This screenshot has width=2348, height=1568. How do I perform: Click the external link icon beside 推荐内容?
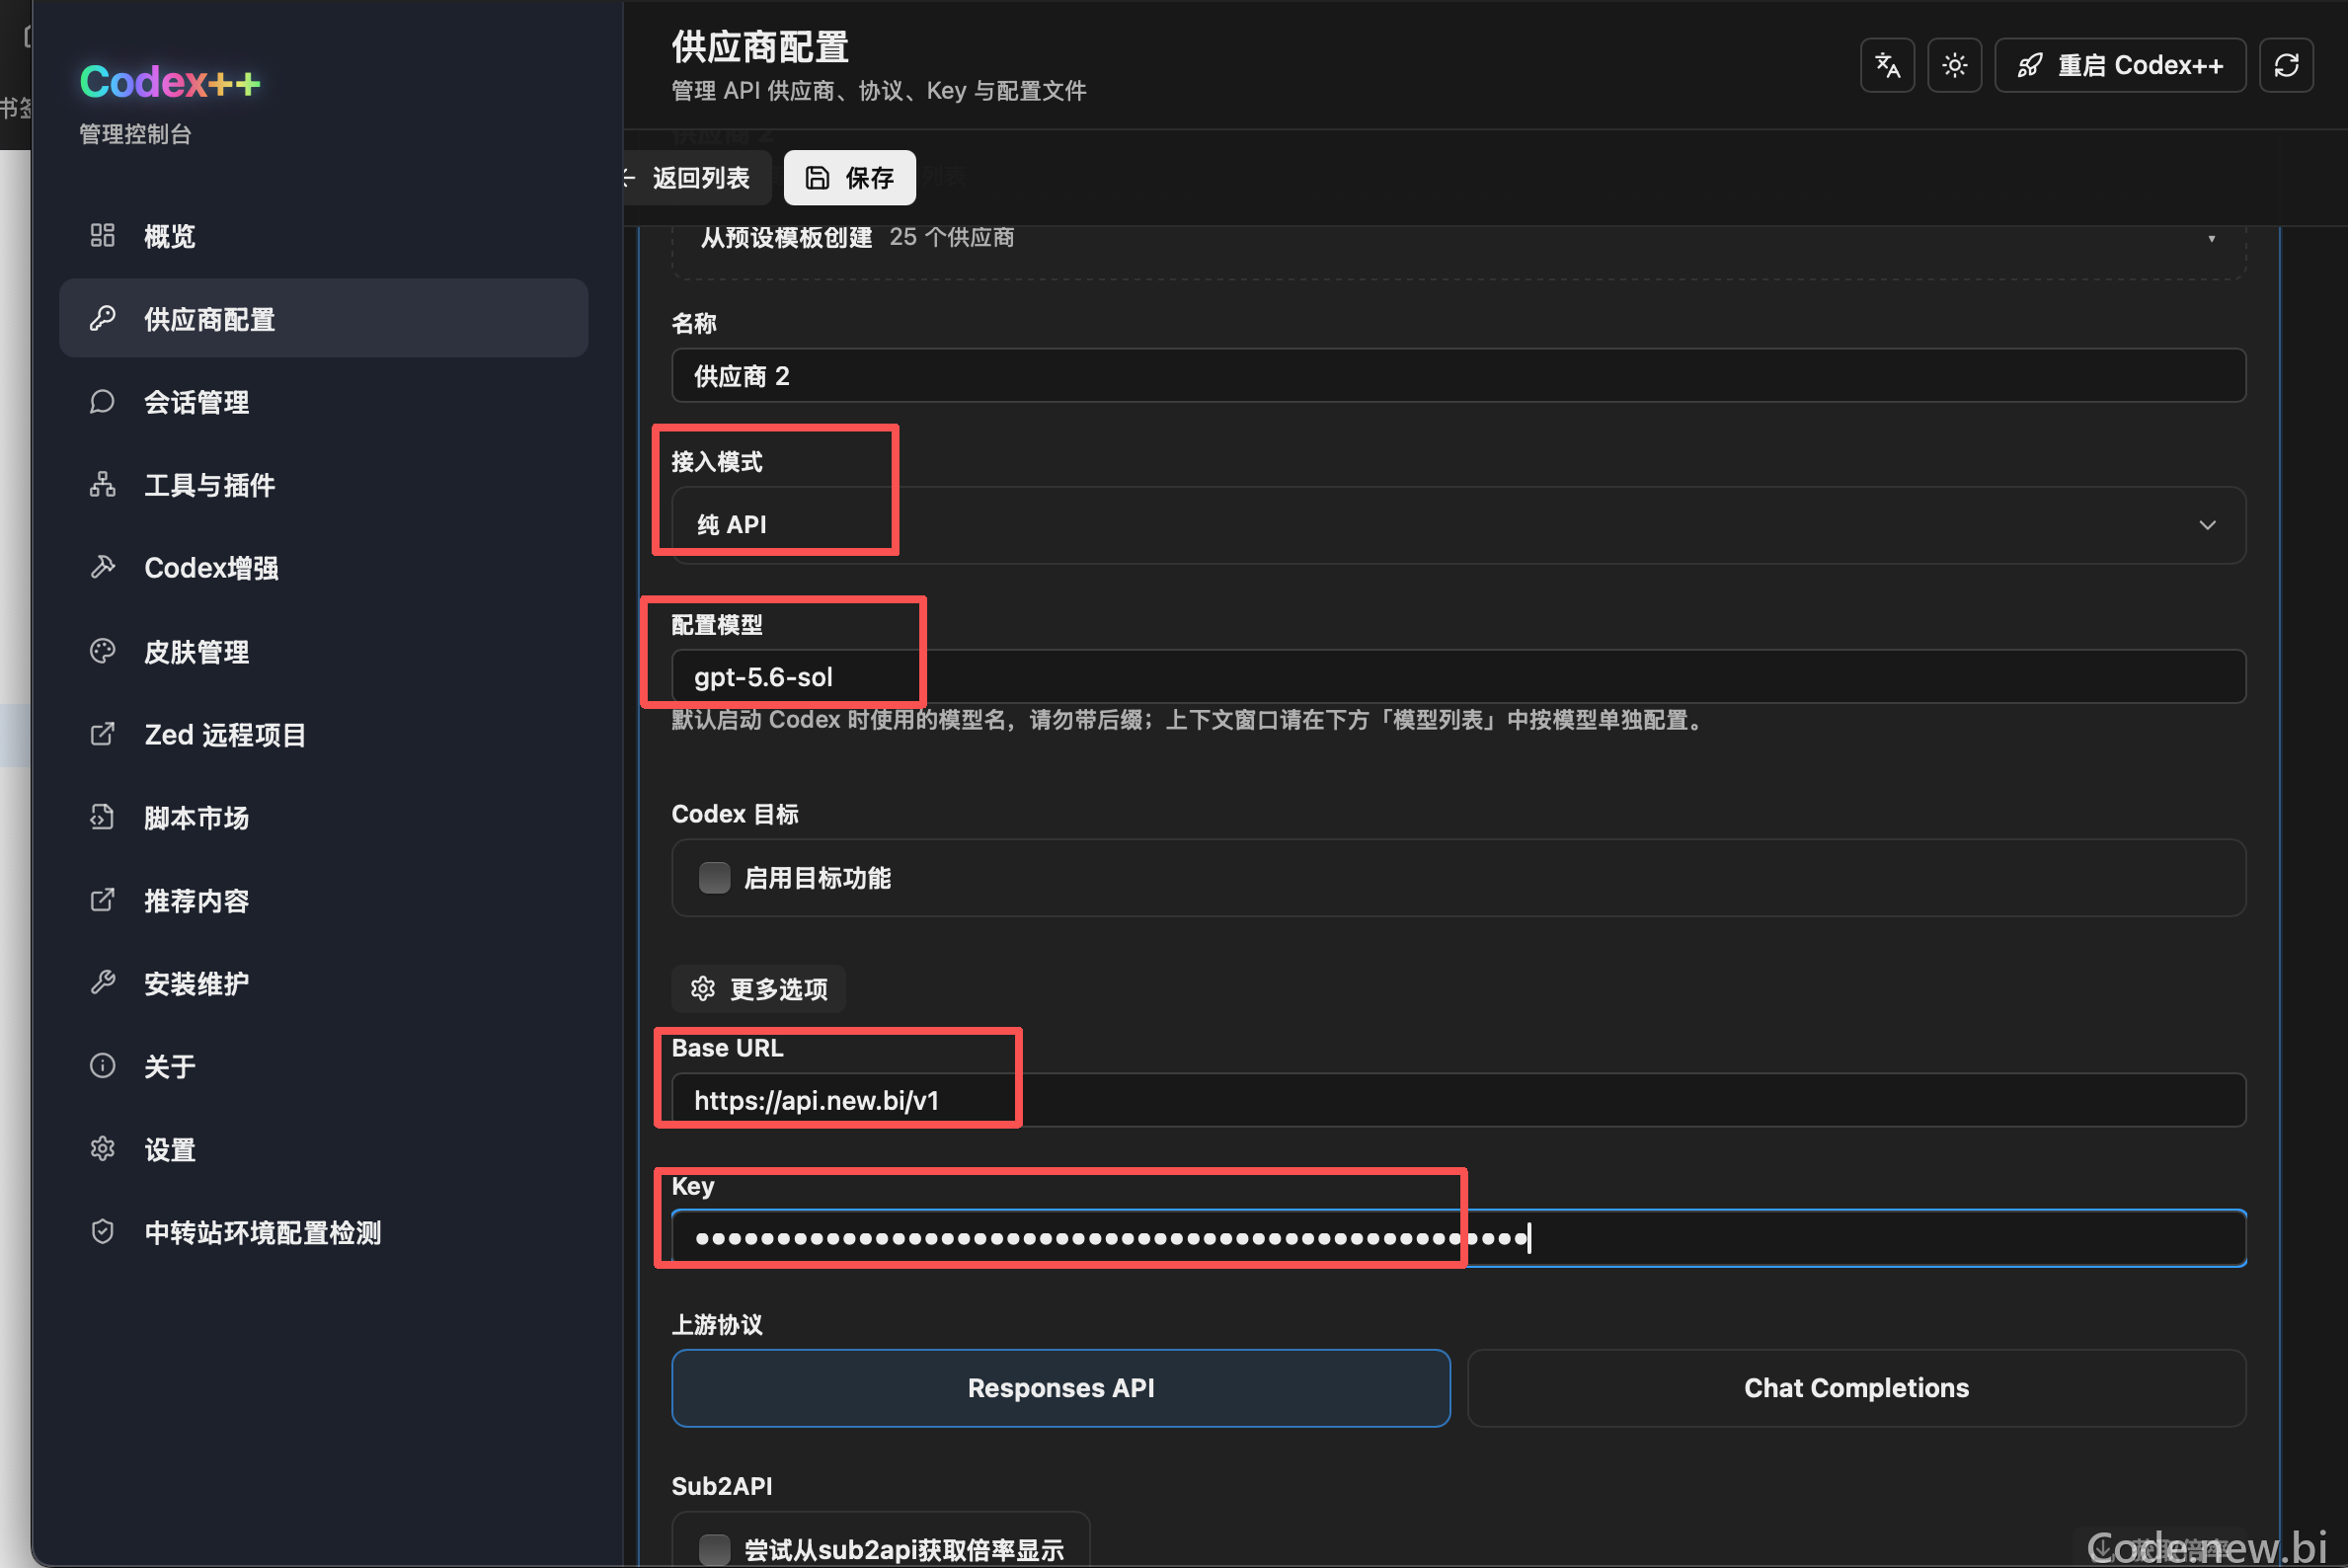coord(102,900)
